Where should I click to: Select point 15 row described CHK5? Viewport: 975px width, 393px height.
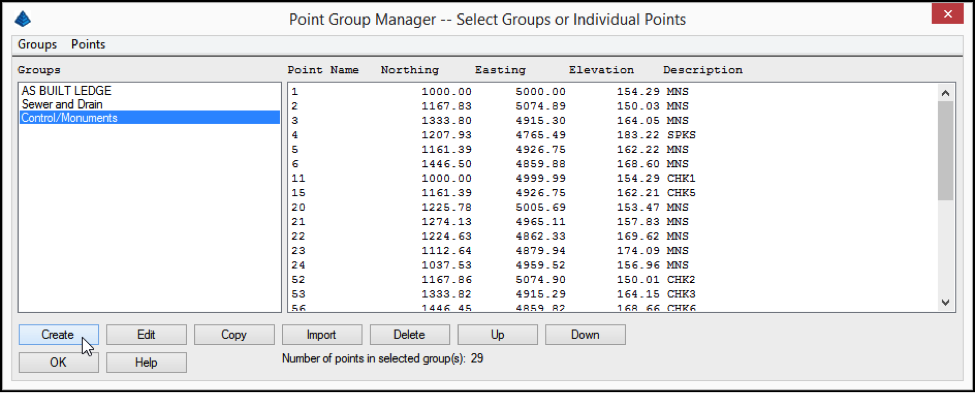(612, 193)
